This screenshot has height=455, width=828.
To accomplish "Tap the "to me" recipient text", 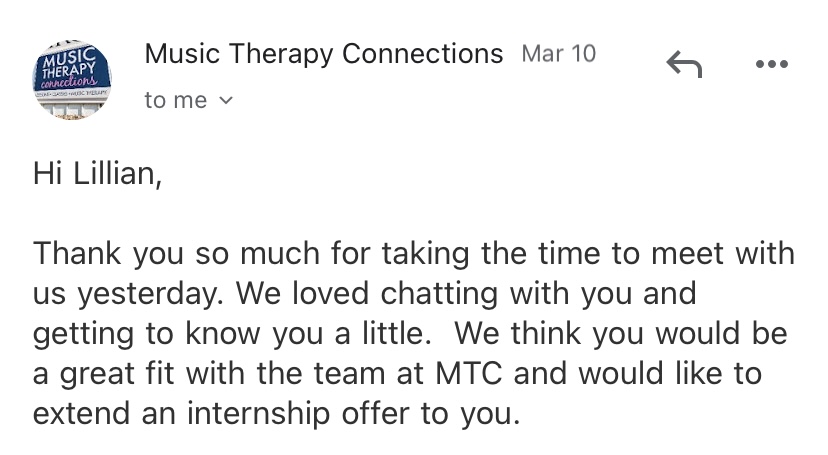I will pos(175,100).
